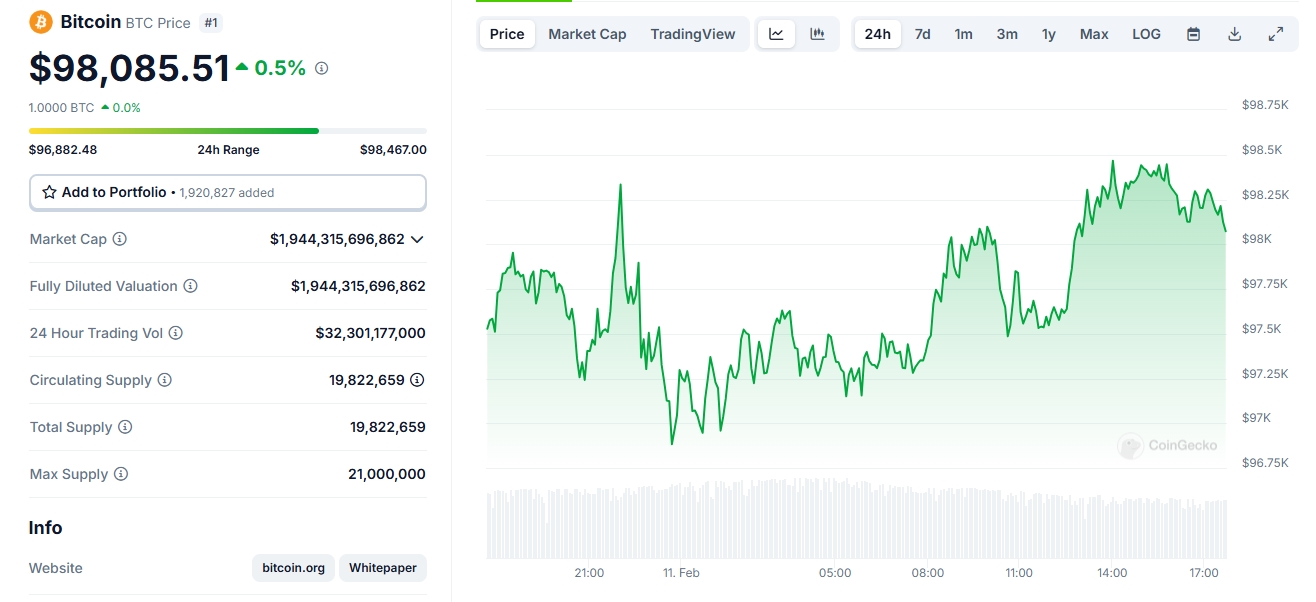Viewport: 1316px width, 602px height.
Task: Click the info icon beside 0.5% change
Action: (321, 68)
